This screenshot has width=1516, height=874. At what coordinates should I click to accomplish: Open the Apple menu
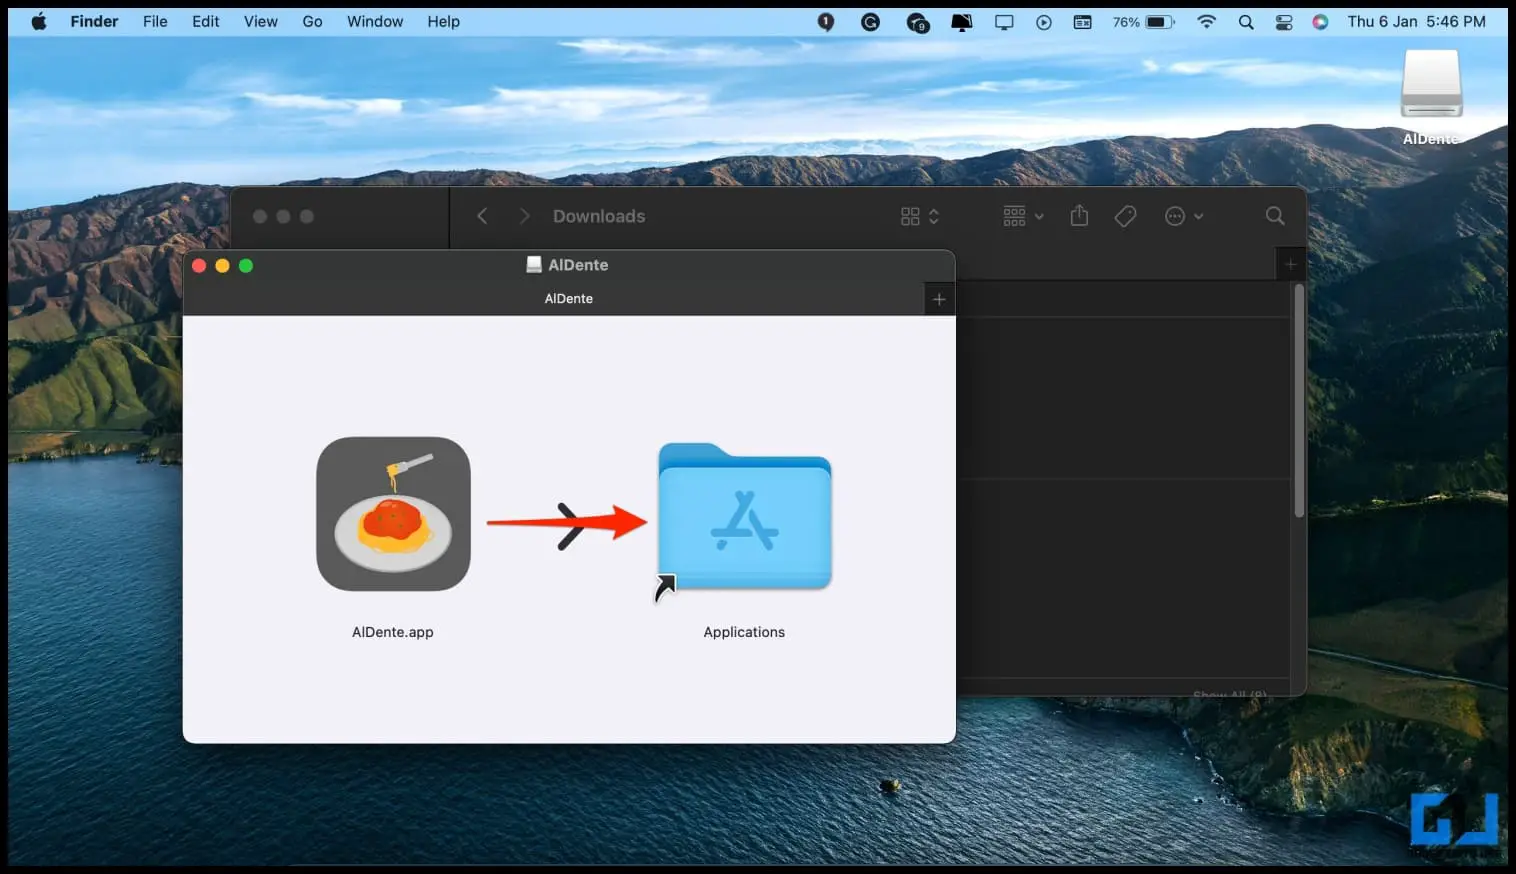(x=39, y=21)
